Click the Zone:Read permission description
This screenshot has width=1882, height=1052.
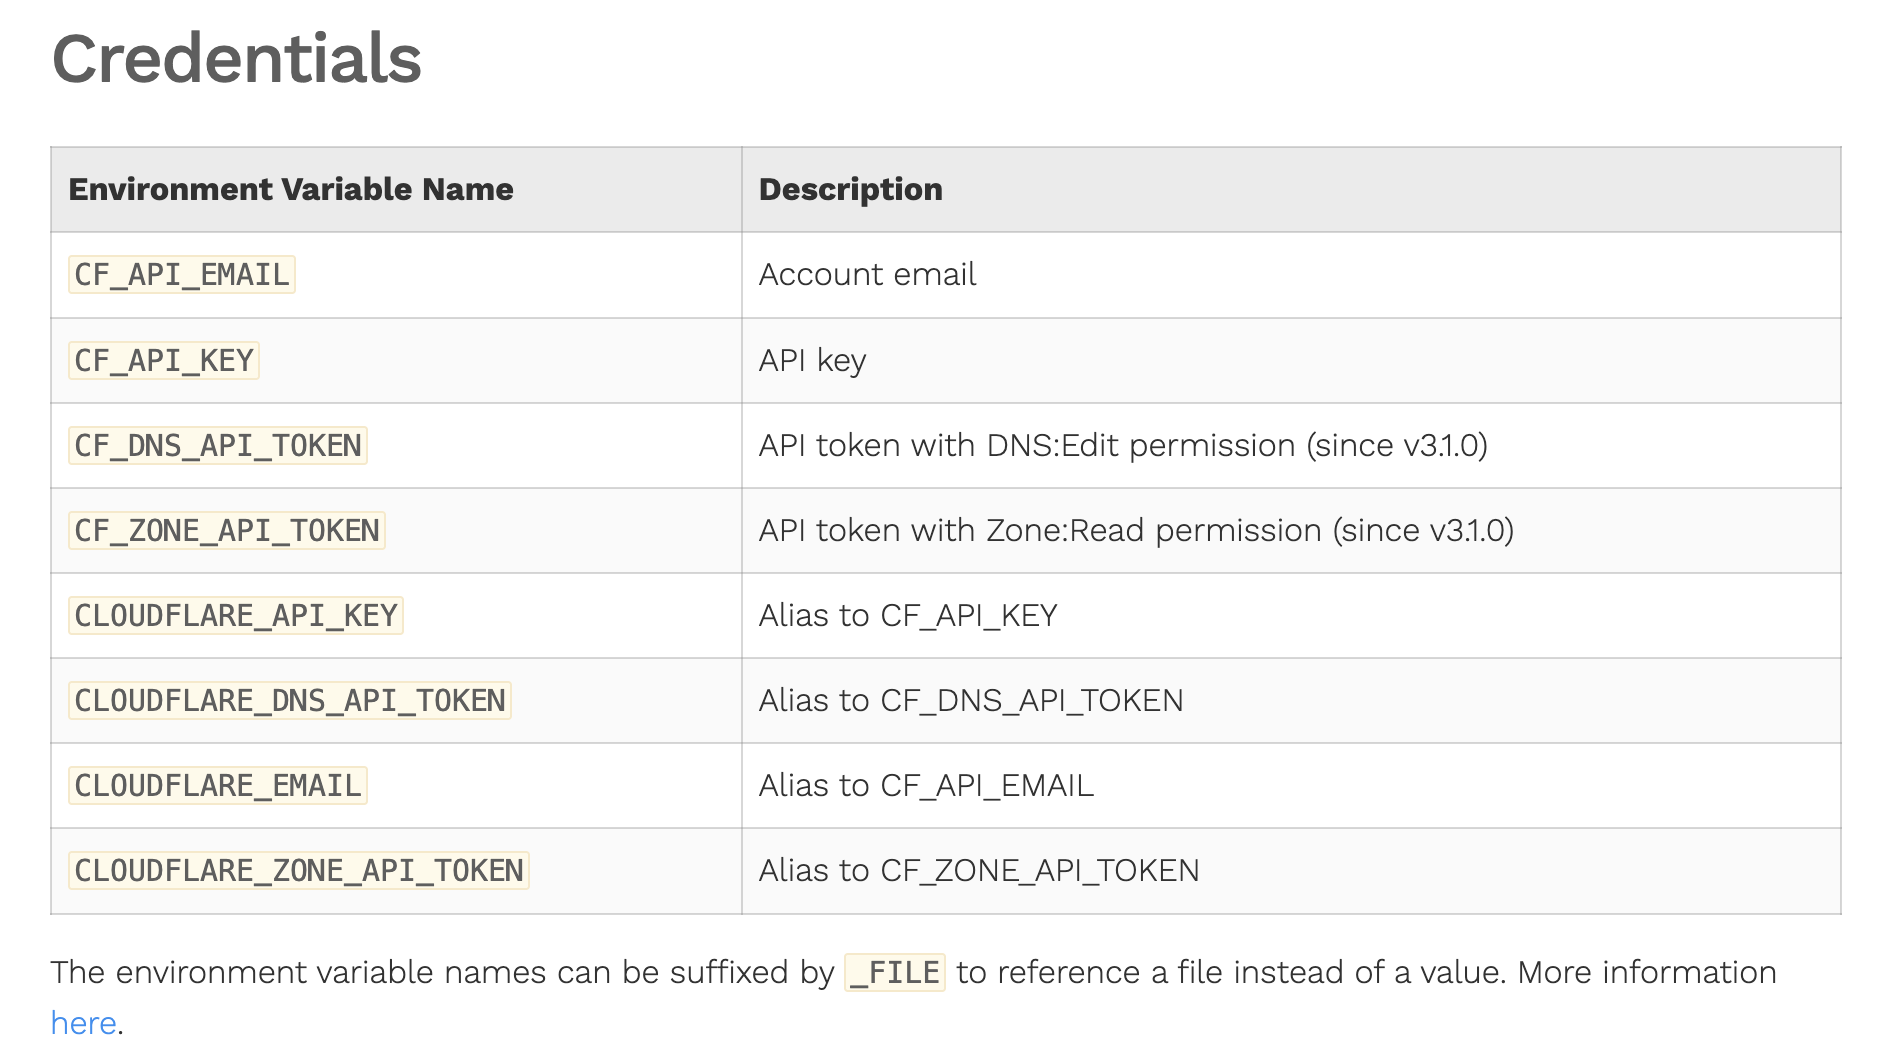click(1135, 530)
